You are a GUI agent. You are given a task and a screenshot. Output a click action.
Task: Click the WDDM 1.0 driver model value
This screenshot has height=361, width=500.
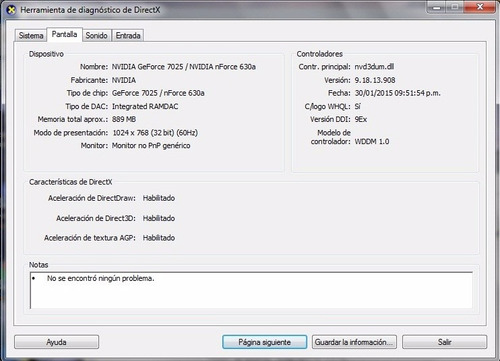point(372,141)
